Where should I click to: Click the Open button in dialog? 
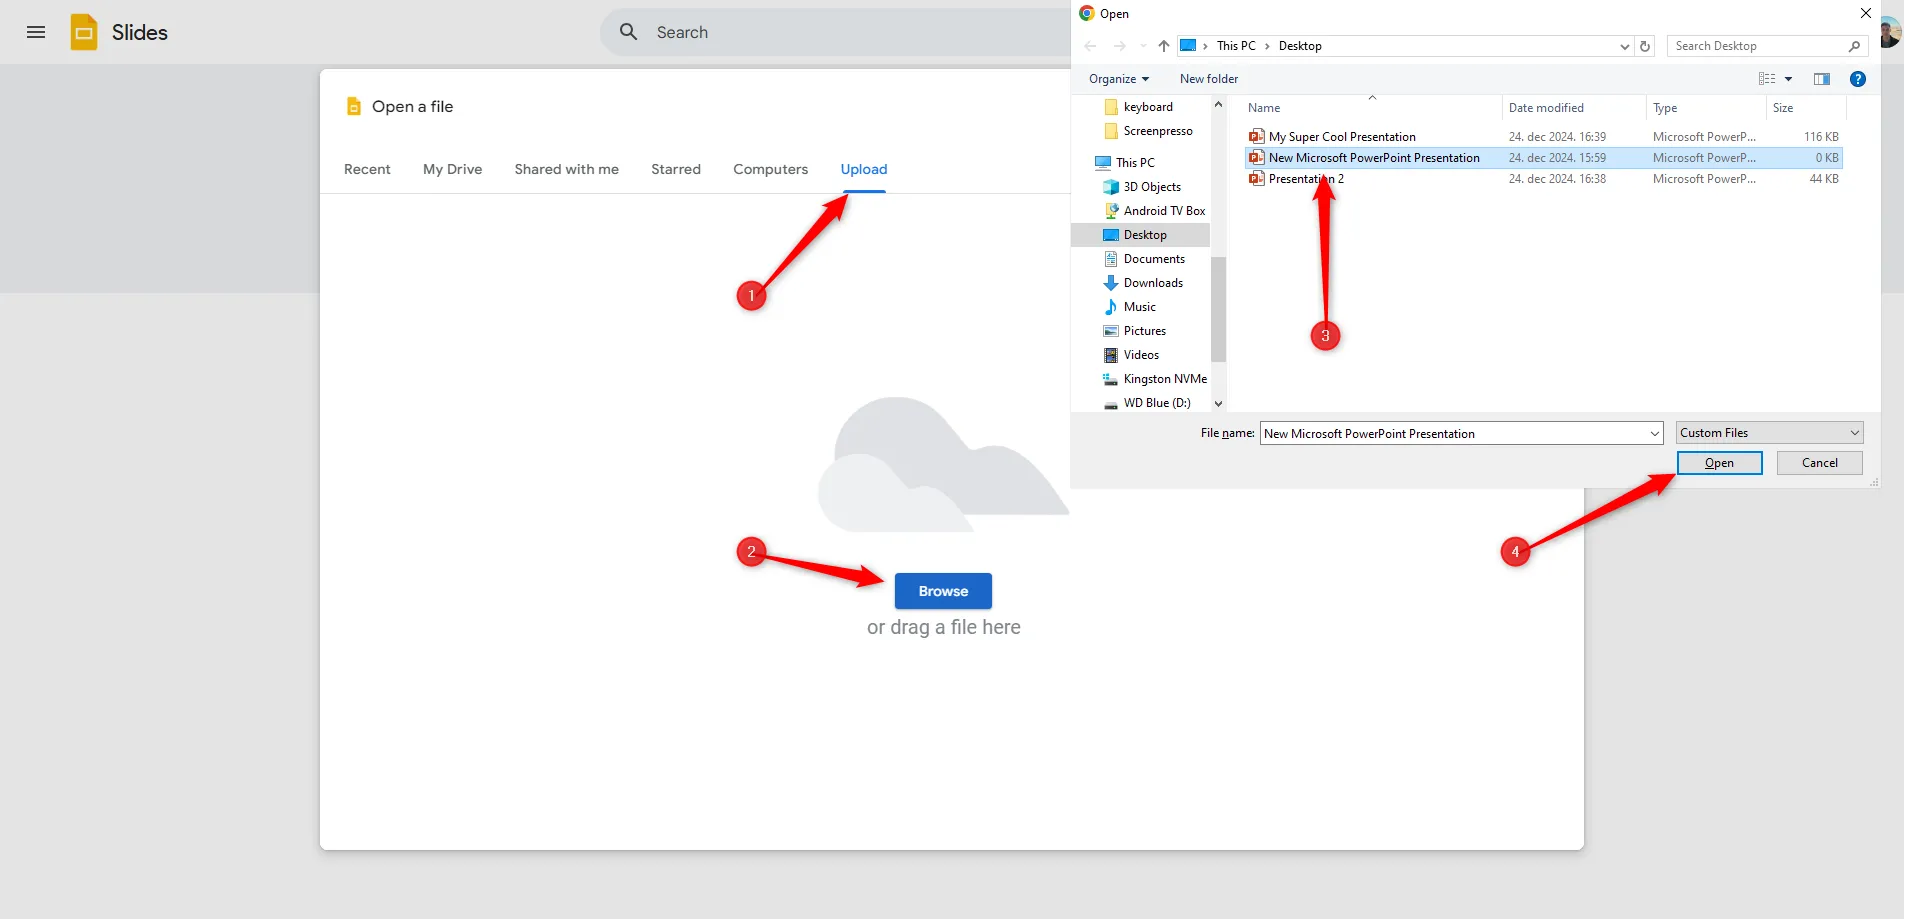[x=1719, y=463]
